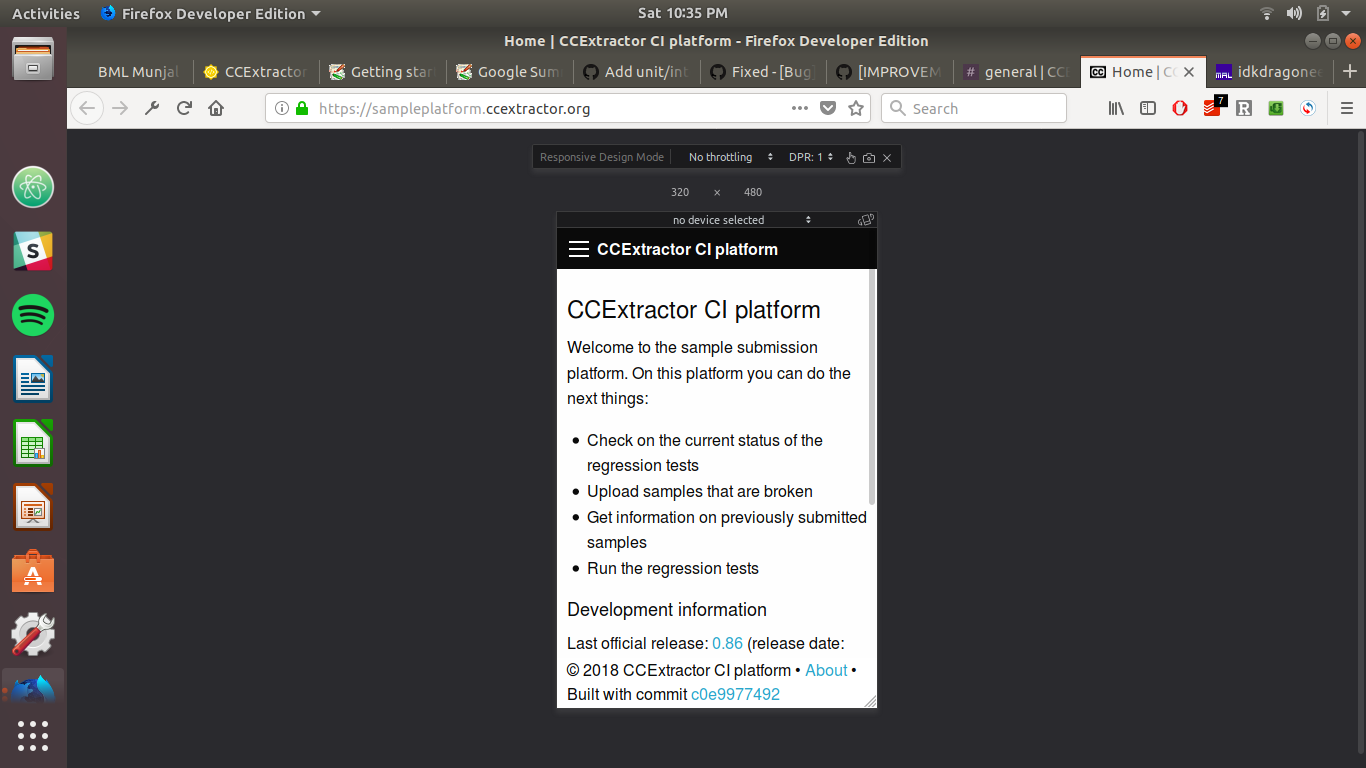Open a new browser tab
This screenshot has height=768, width=1366.
[1350, 72]
